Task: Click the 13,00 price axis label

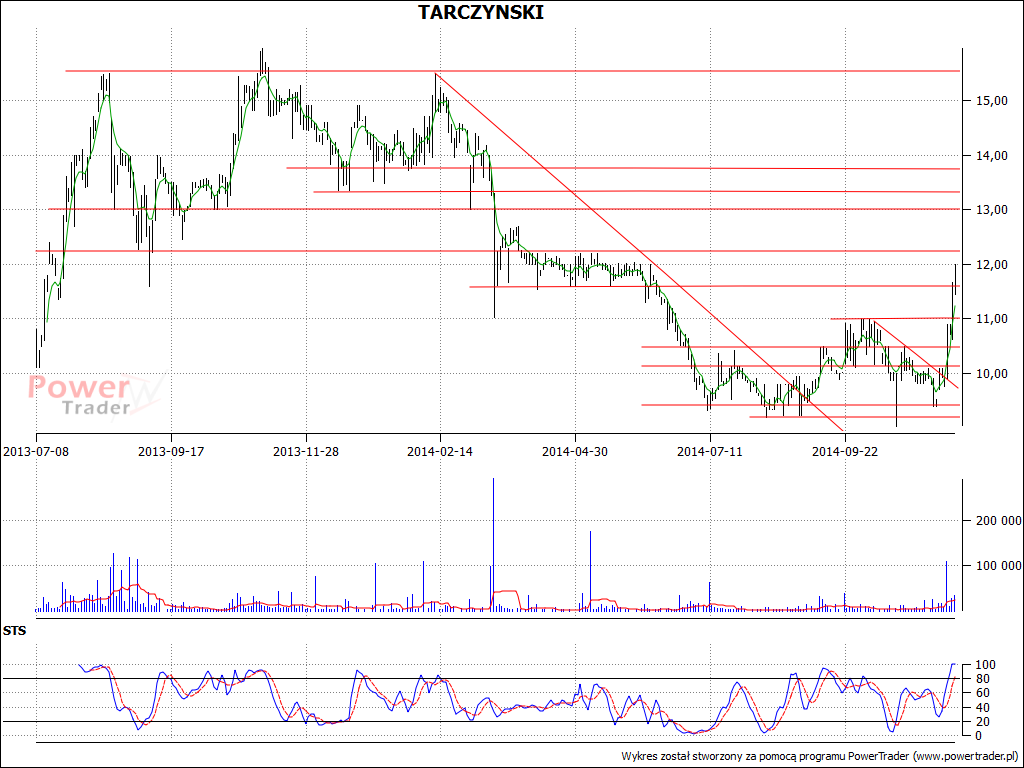Action: point(991,210)
